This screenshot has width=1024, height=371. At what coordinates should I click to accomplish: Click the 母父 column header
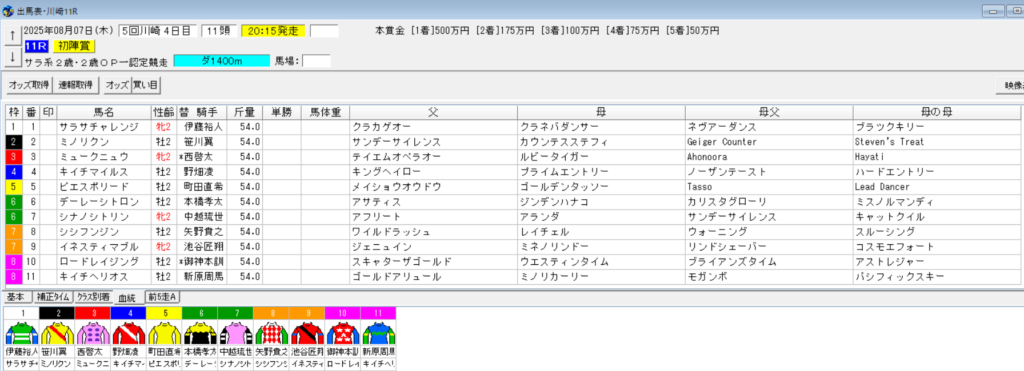pos(769,112)
